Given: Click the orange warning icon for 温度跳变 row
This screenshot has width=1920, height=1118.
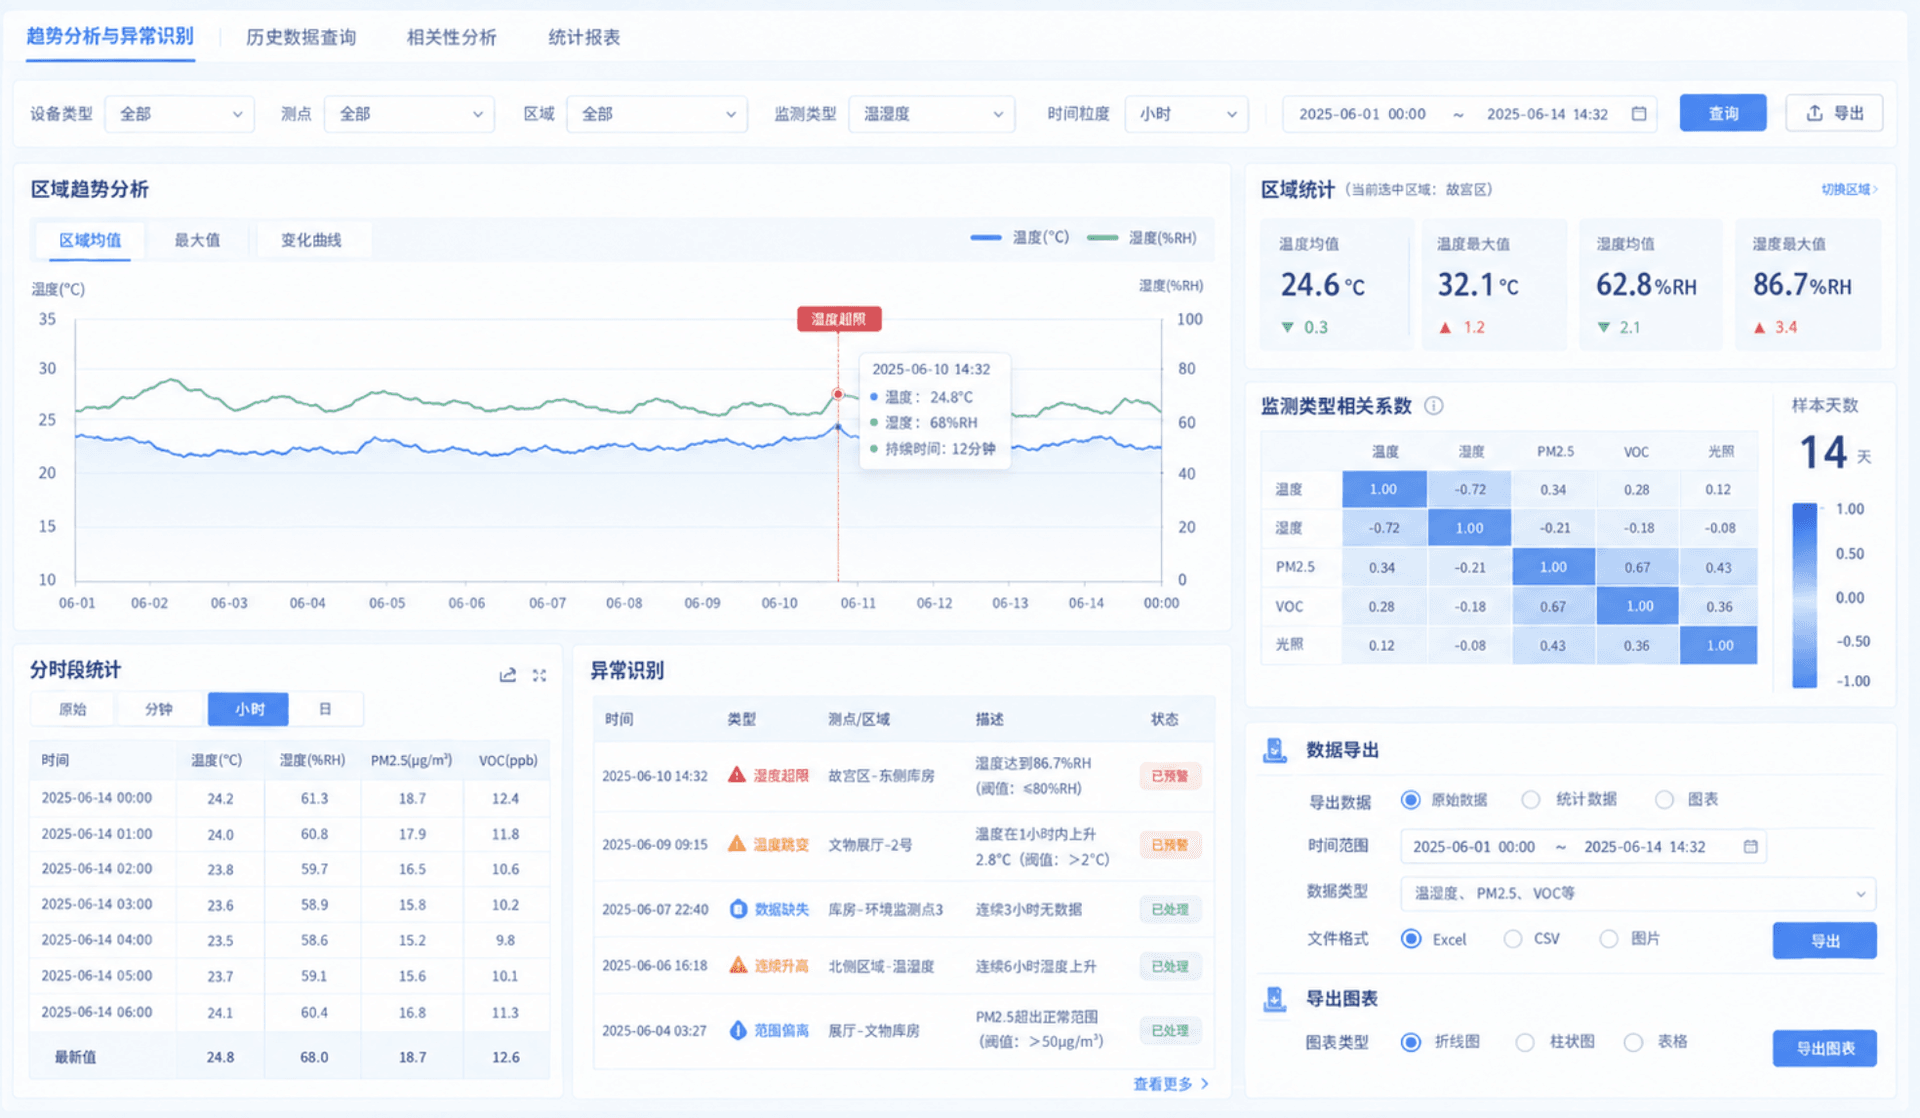Looking at the screenshot, I should [737, 844].
